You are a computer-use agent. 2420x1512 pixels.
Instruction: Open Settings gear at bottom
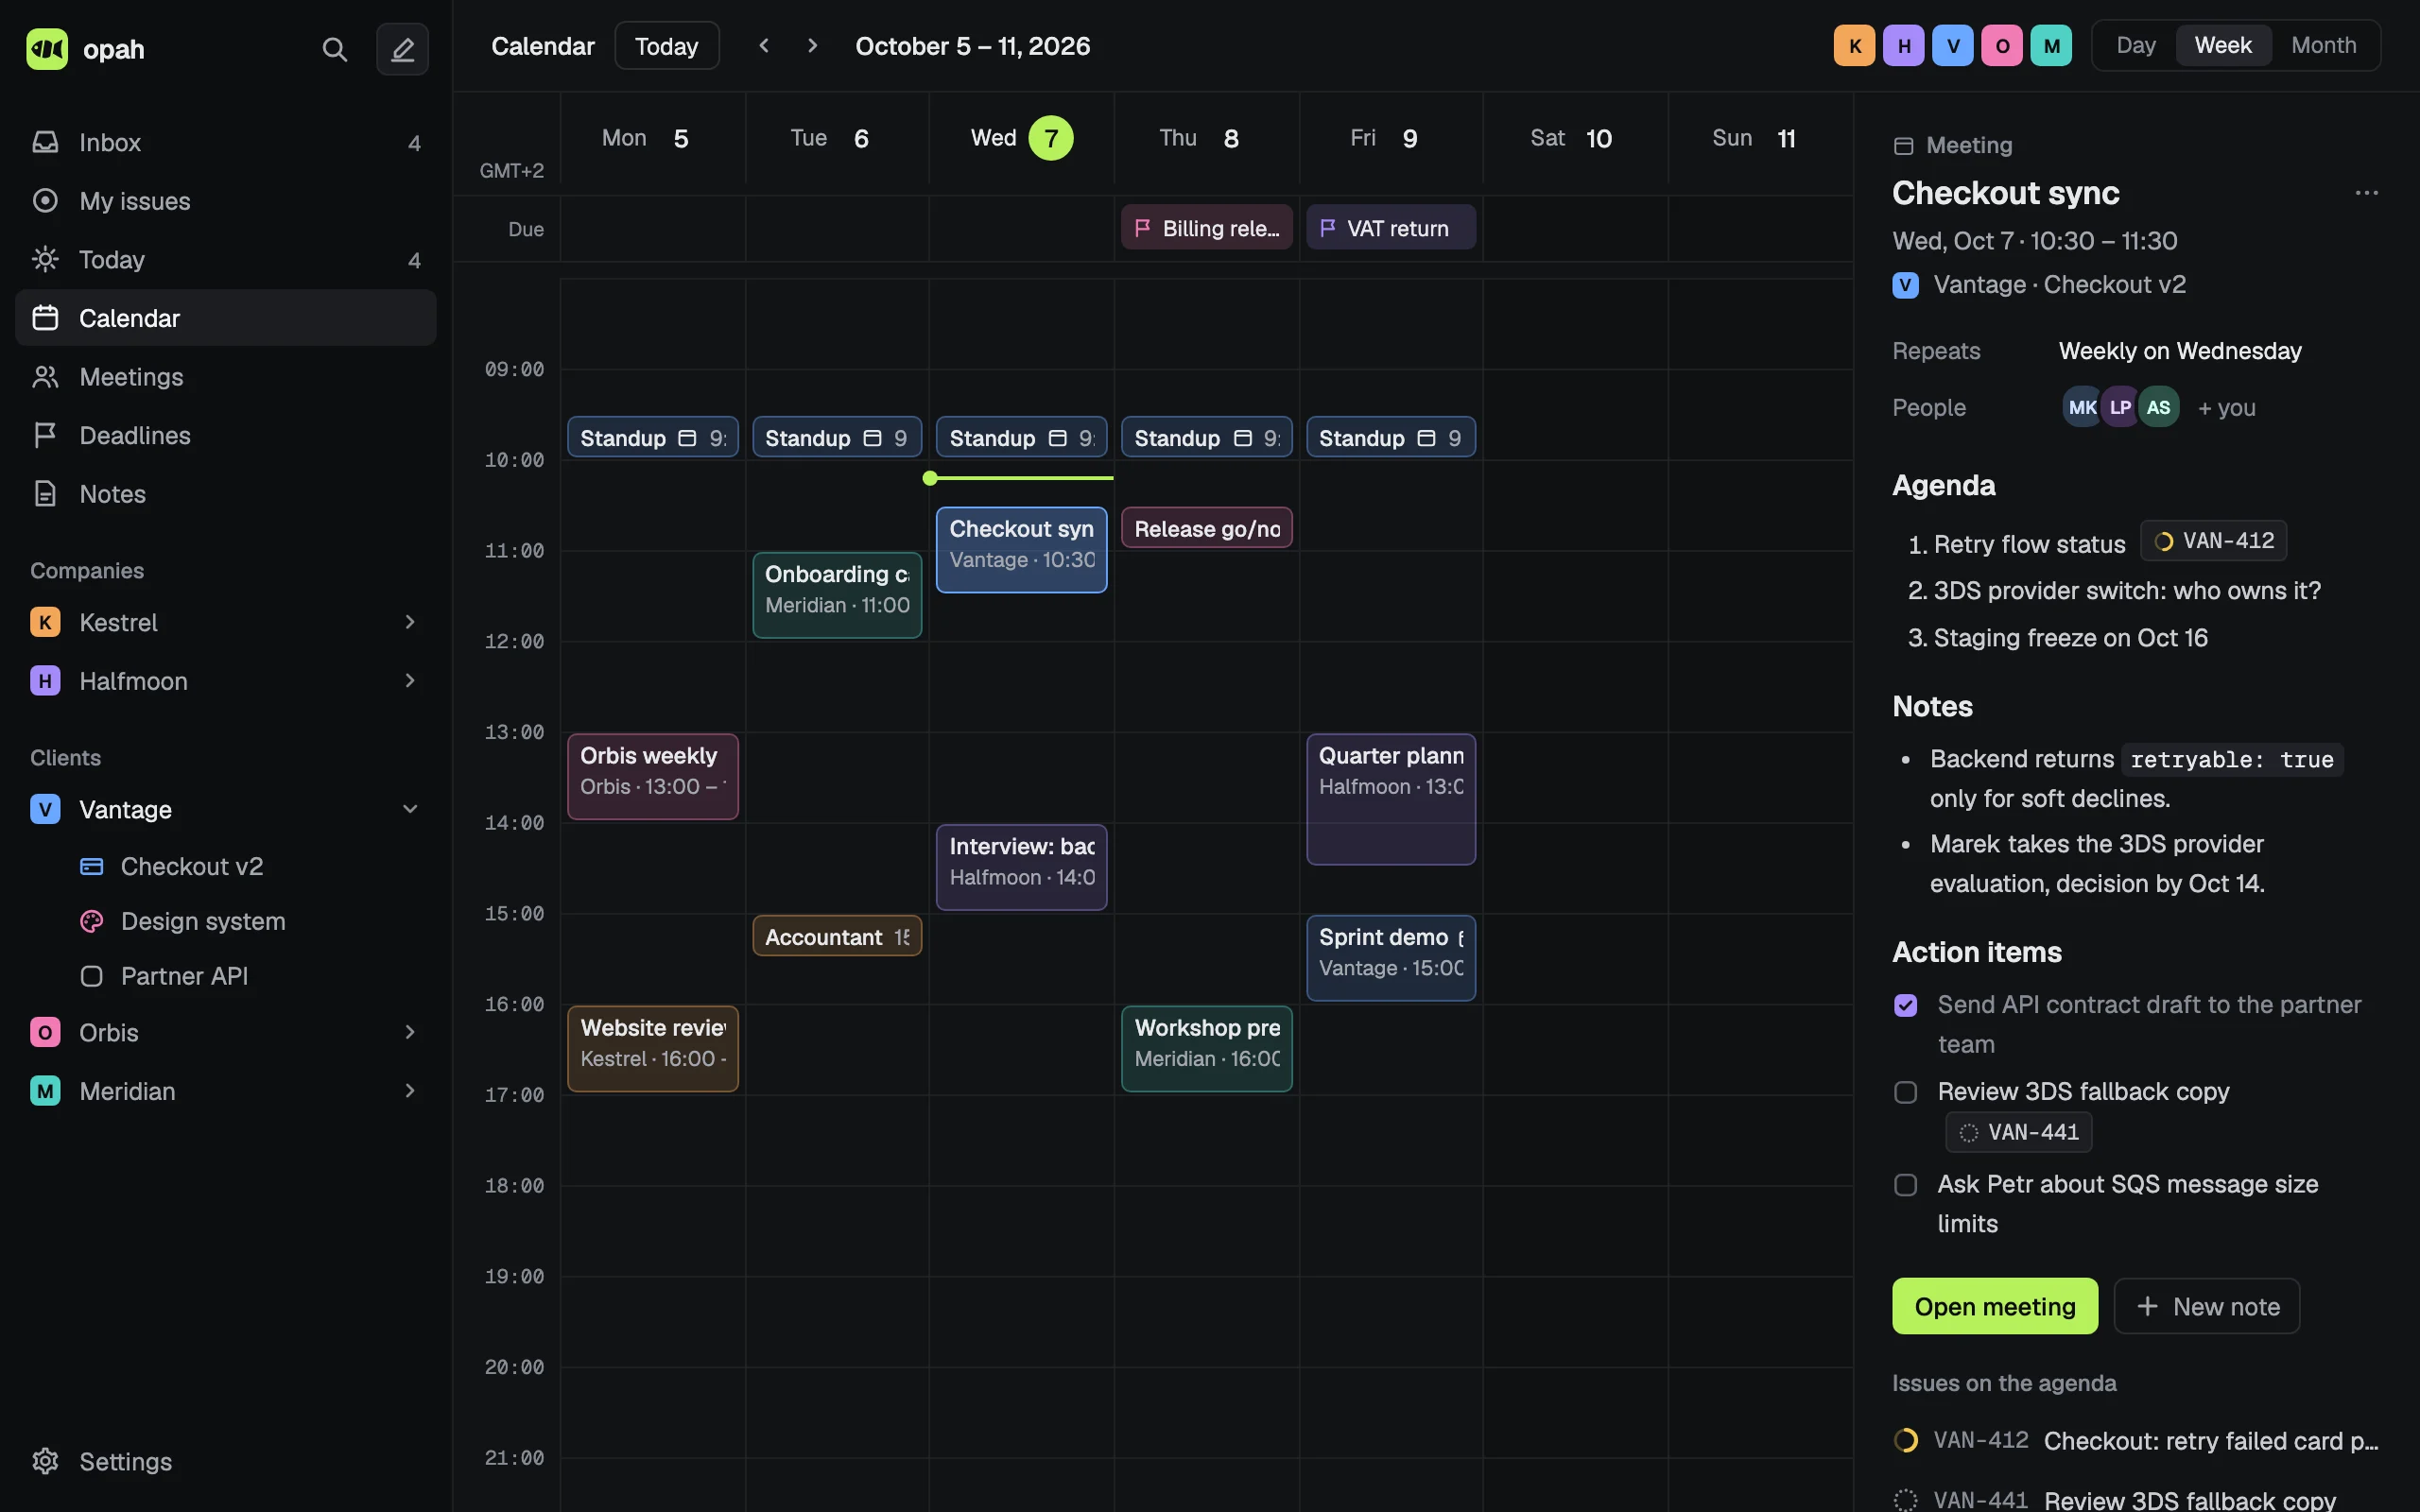pyautogui.click(x=45, y=1461)
